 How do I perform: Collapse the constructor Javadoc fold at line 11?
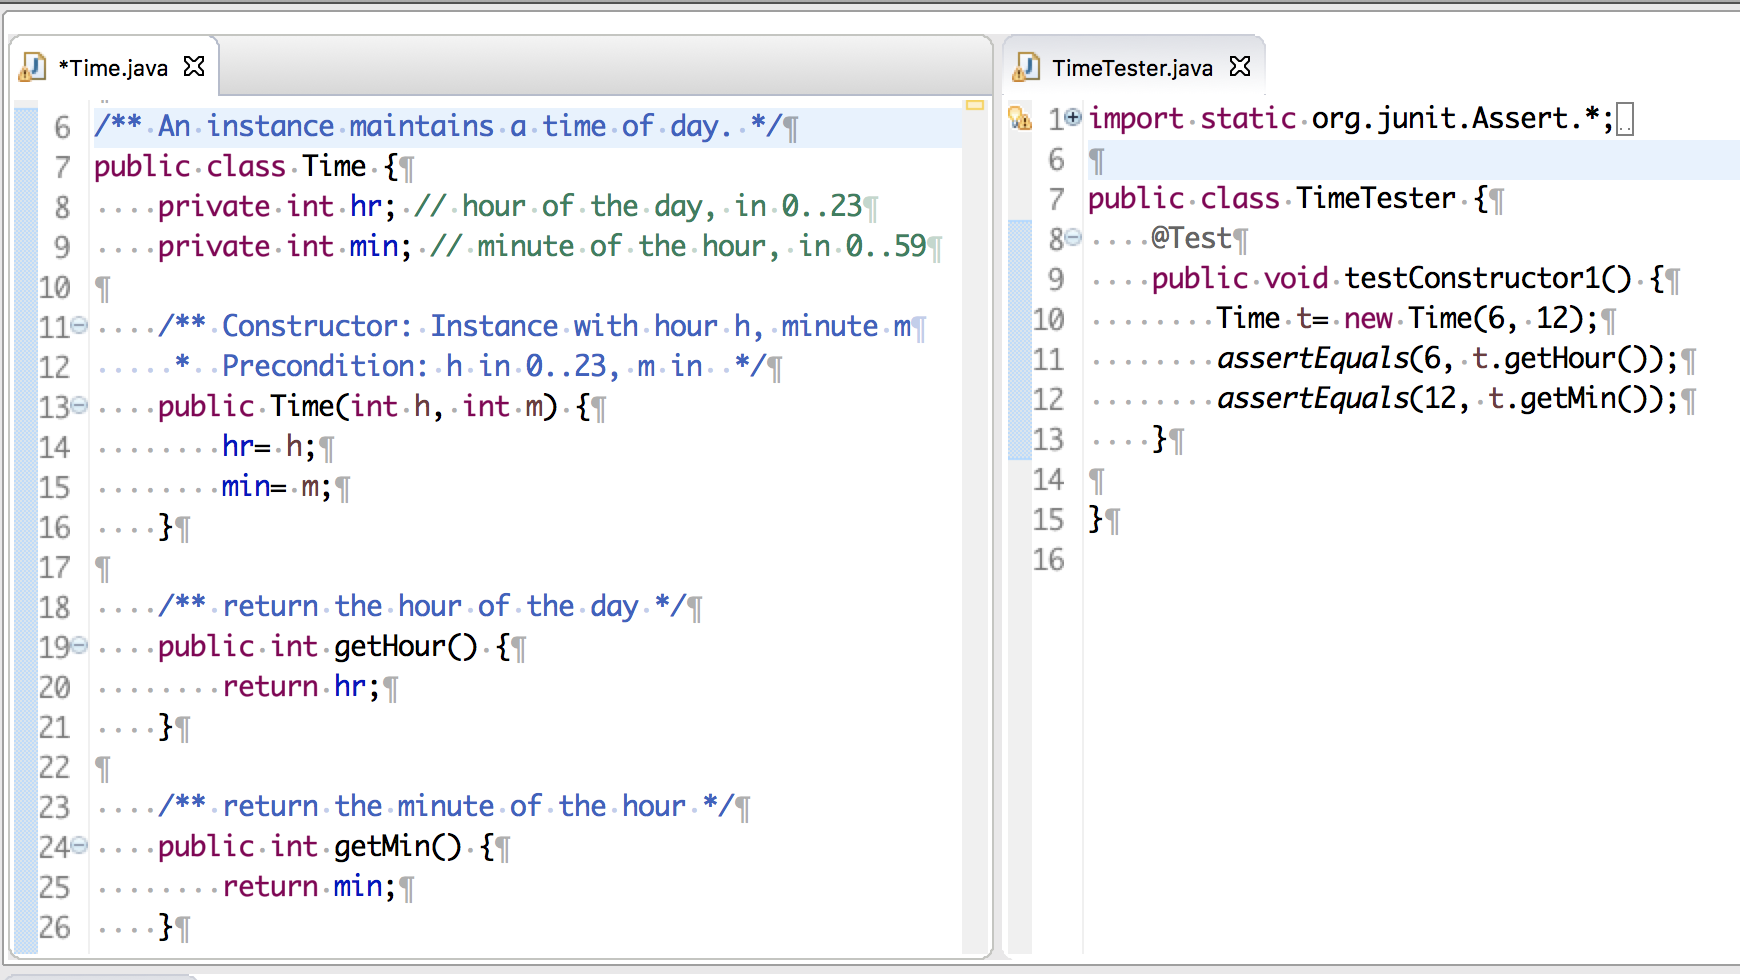pos(78,325)
